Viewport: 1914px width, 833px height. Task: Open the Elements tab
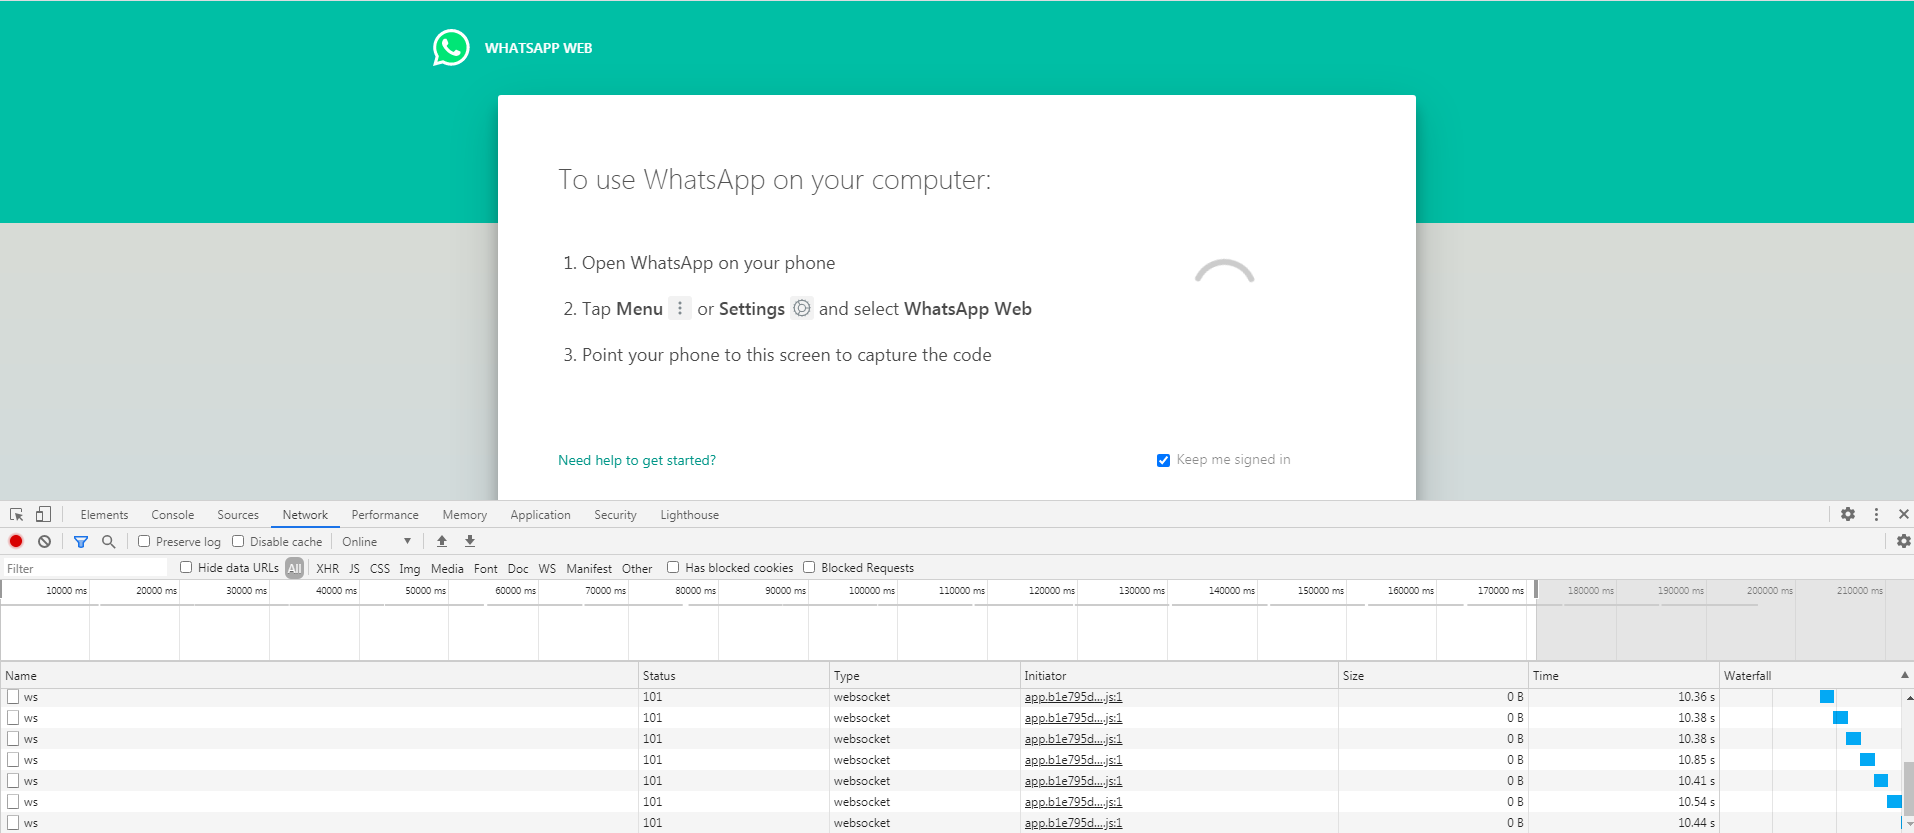[104, 515]
